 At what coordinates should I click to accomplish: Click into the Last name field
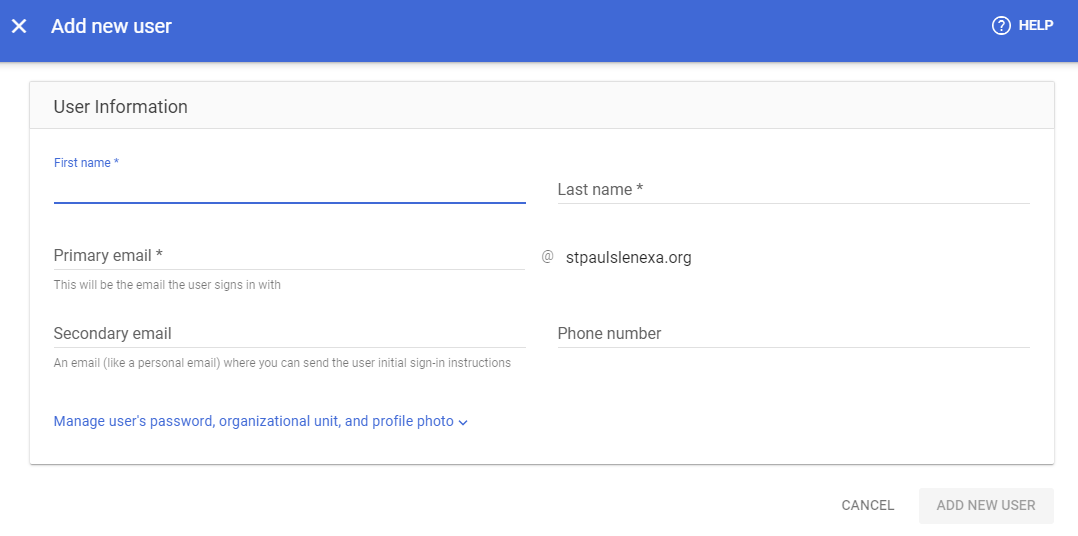pos(793,189)
